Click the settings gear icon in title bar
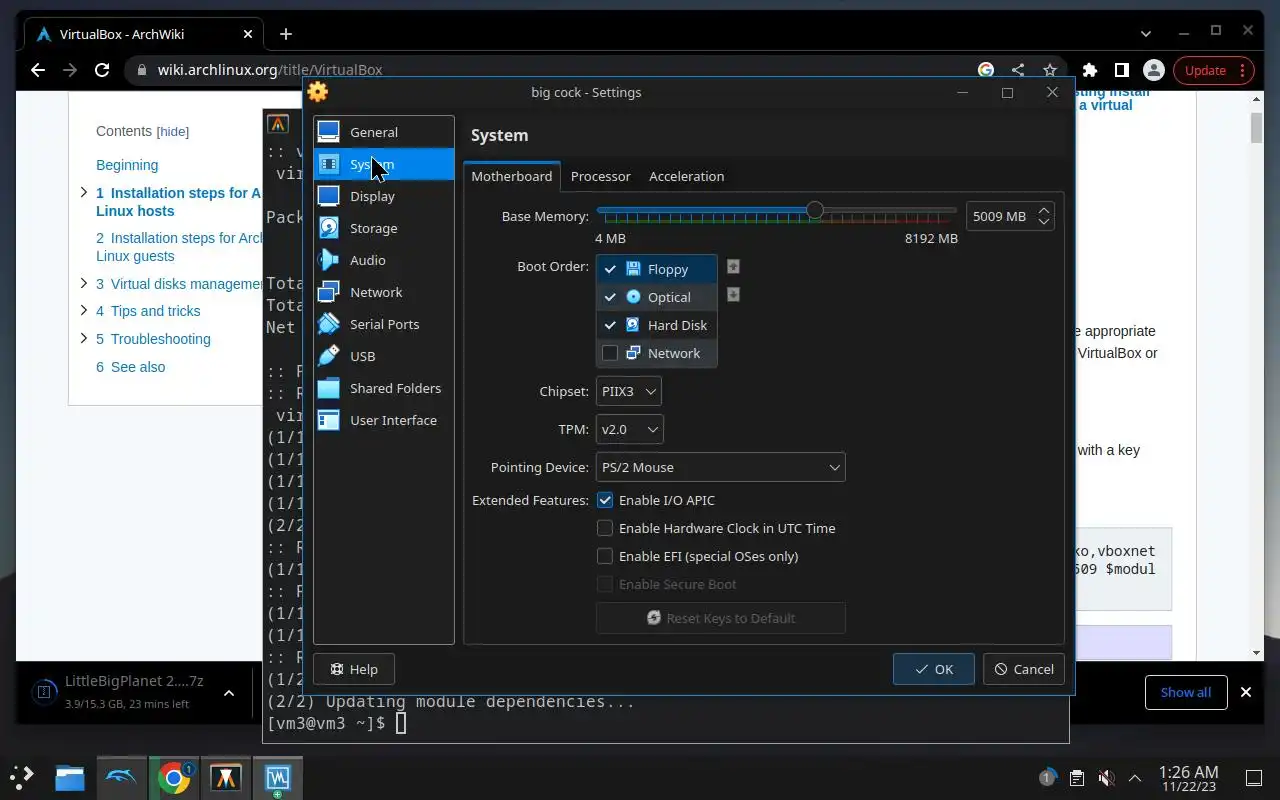This screenshot has height=800, width=1280. 318,92
